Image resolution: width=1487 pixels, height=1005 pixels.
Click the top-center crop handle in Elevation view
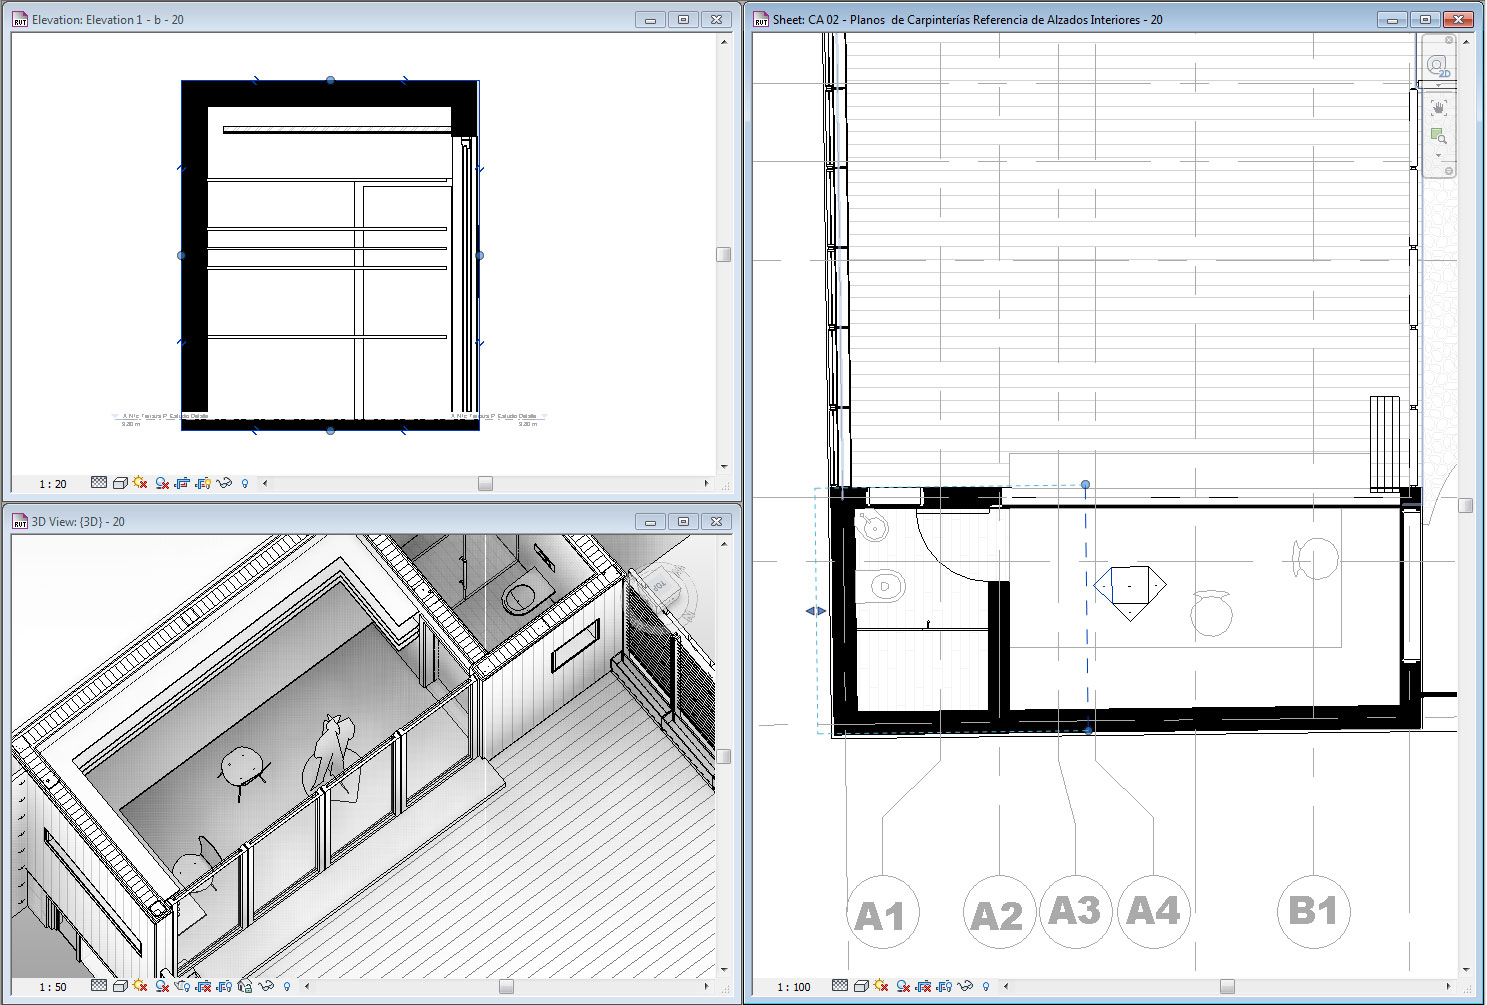click(x=331, y=81)
